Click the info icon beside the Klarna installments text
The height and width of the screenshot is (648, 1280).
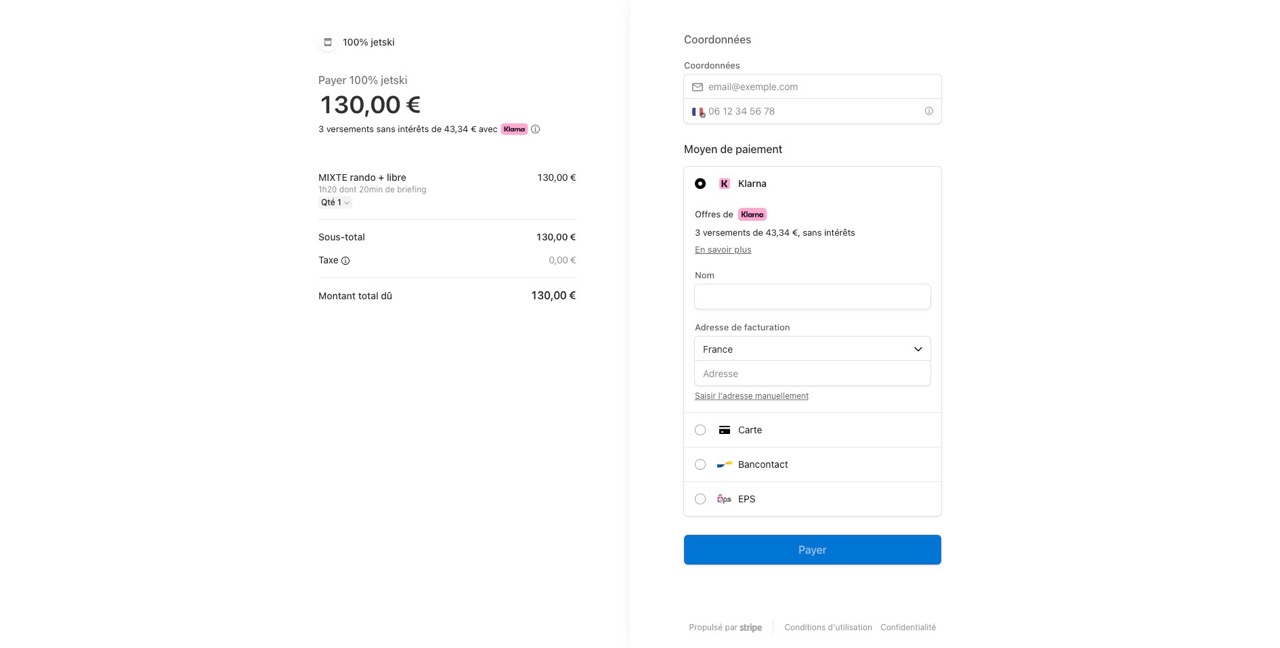[535, 129]
